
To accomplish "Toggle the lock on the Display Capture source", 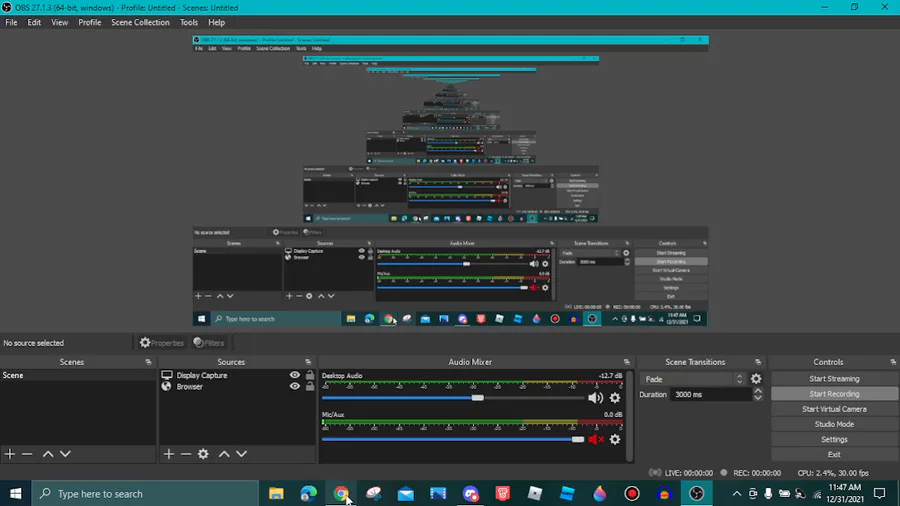I will tap(310, 375).
